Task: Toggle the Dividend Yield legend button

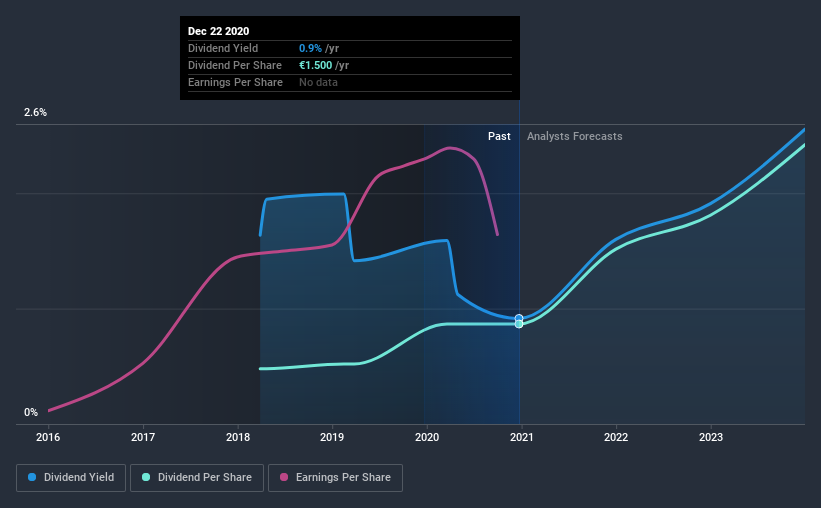Action: point(71,478)
